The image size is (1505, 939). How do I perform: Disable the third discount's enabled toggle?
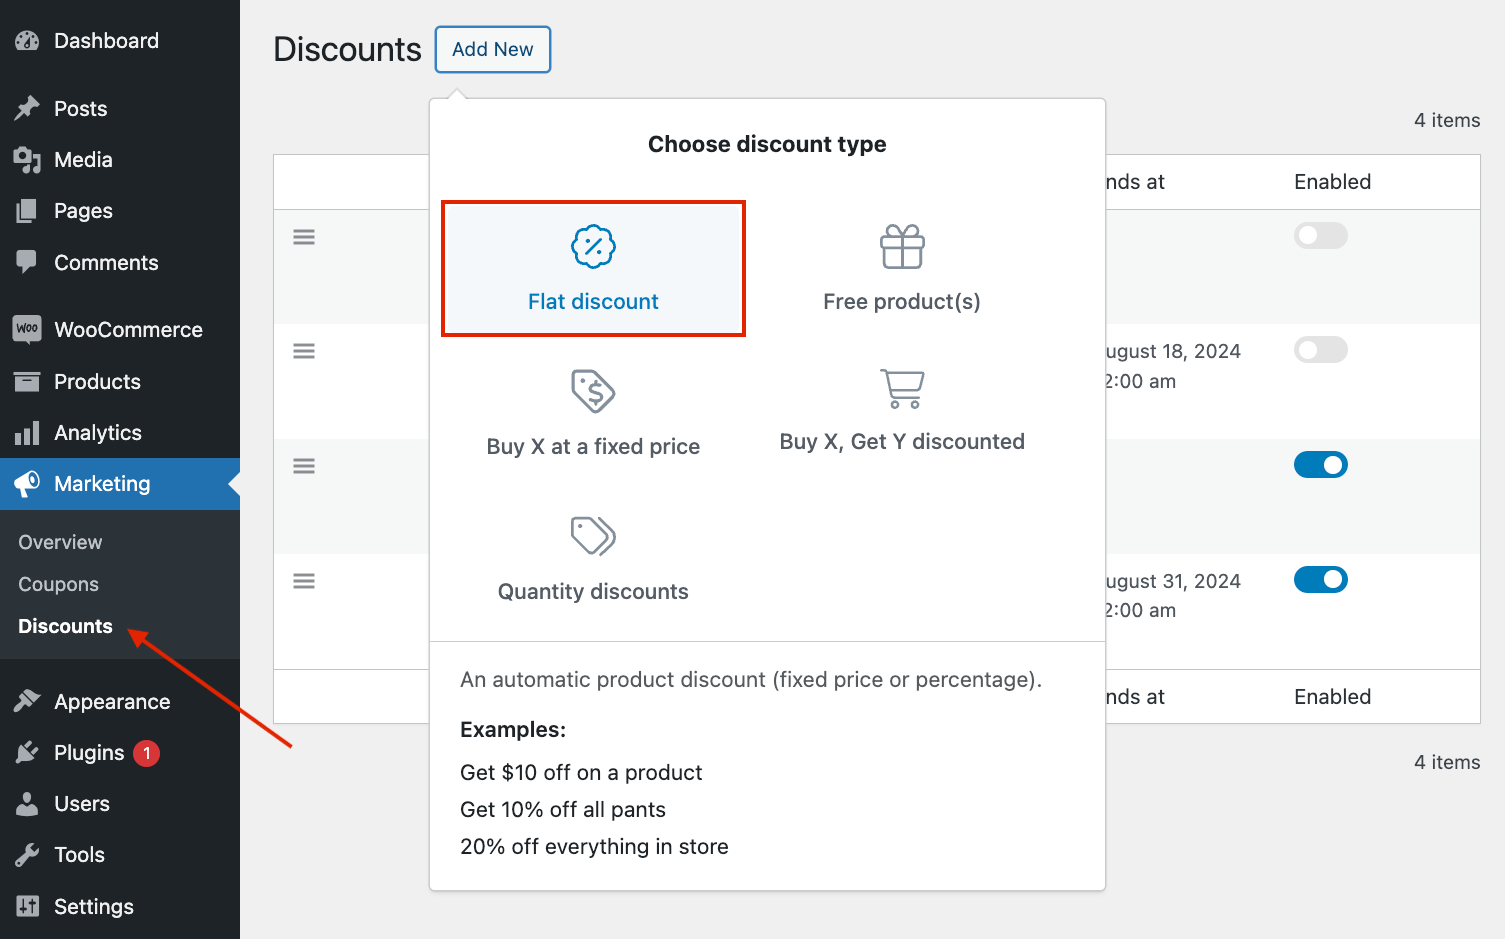(1320, 464)
